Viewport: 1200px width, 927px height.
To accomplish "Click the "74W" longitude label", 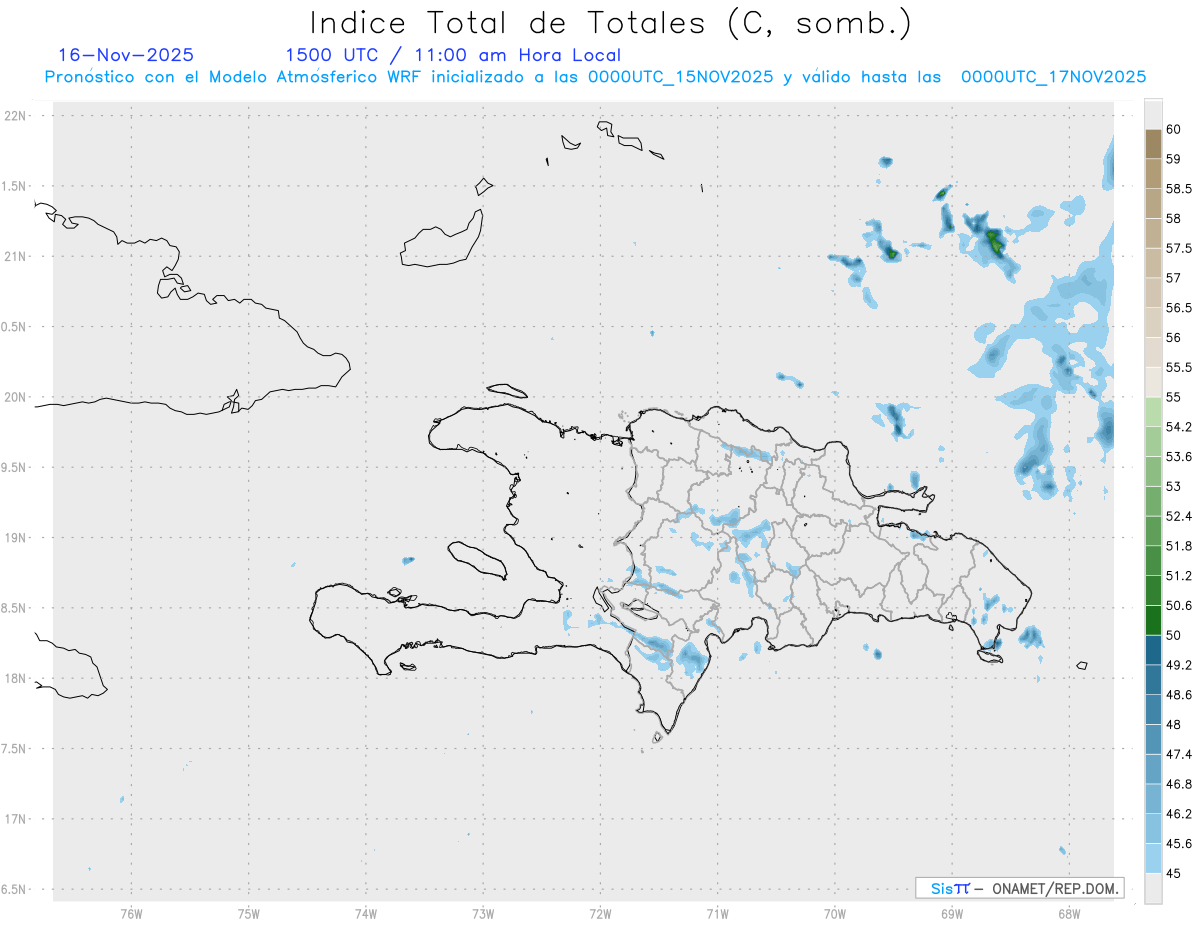I will [365, 914].
